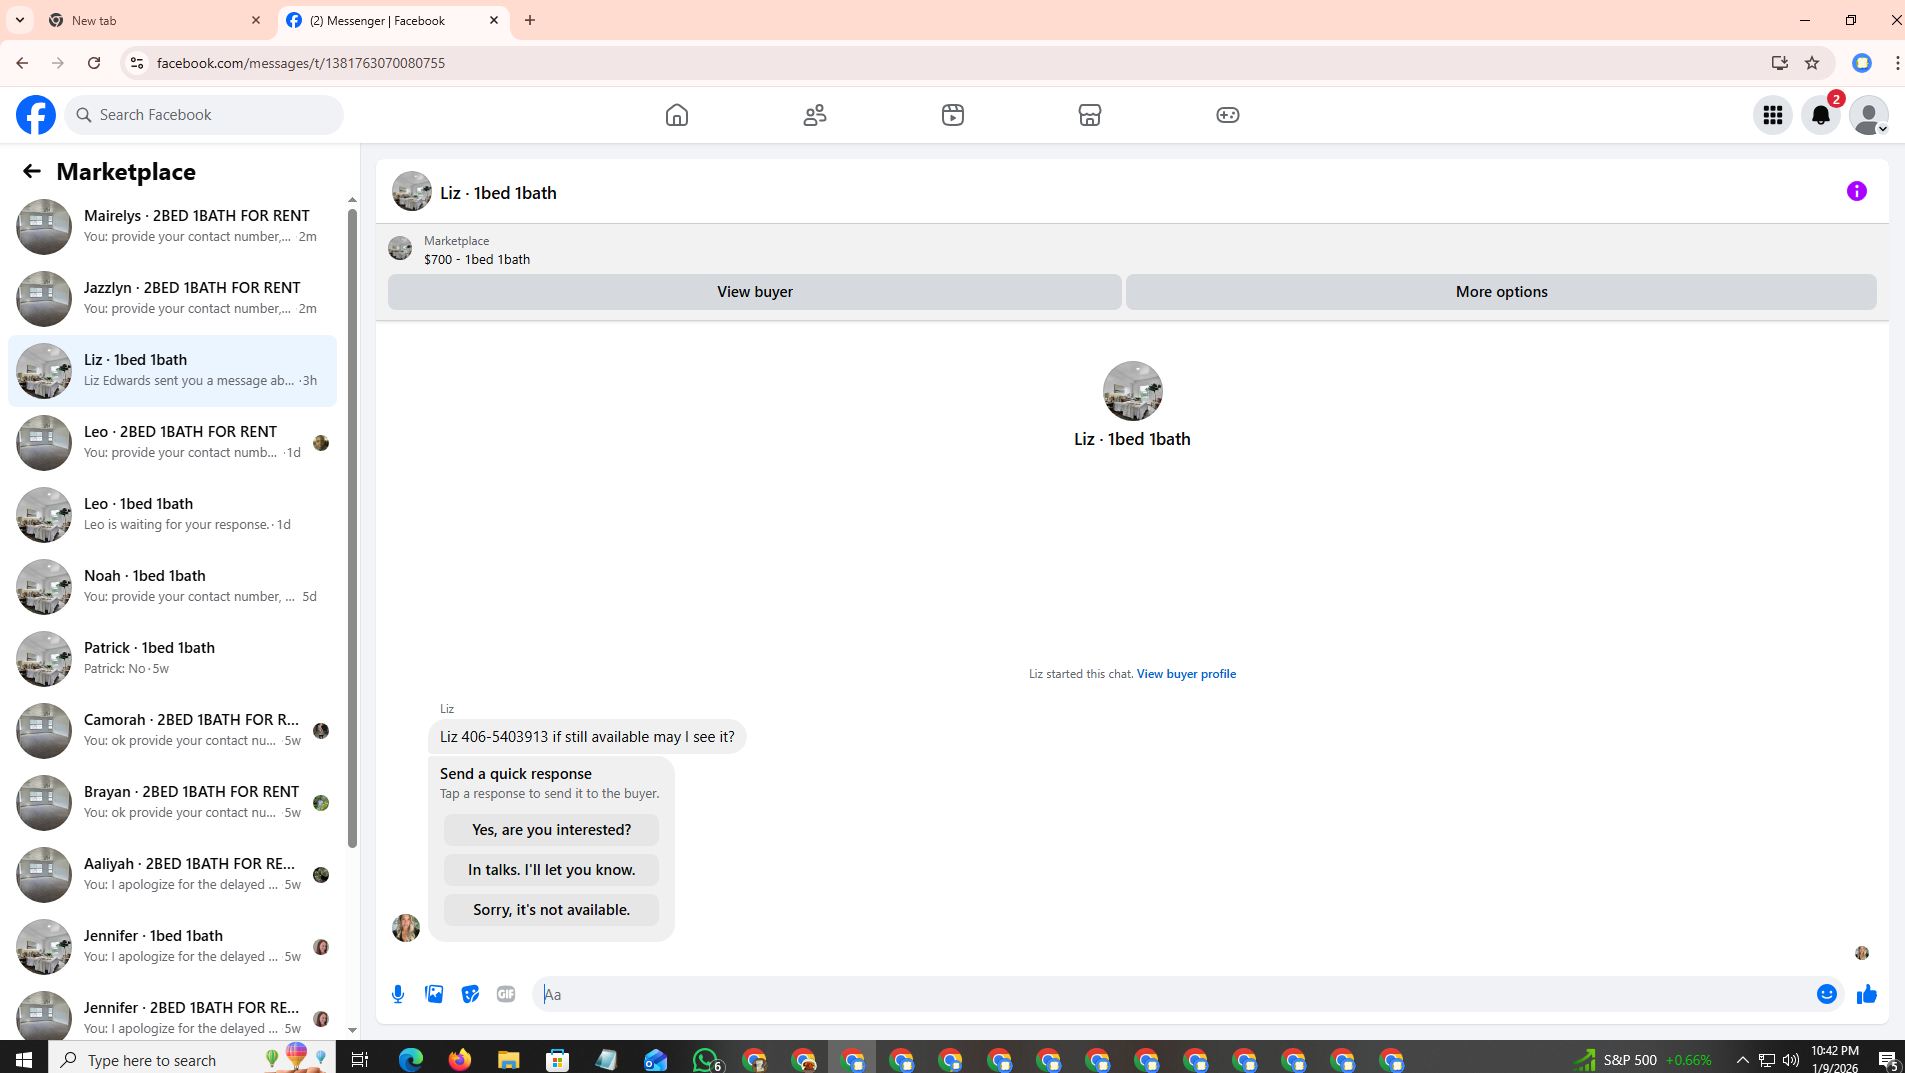
Task: Record a voice clip with the microphone
Action: pyautogui.click(x=398, y=994)
